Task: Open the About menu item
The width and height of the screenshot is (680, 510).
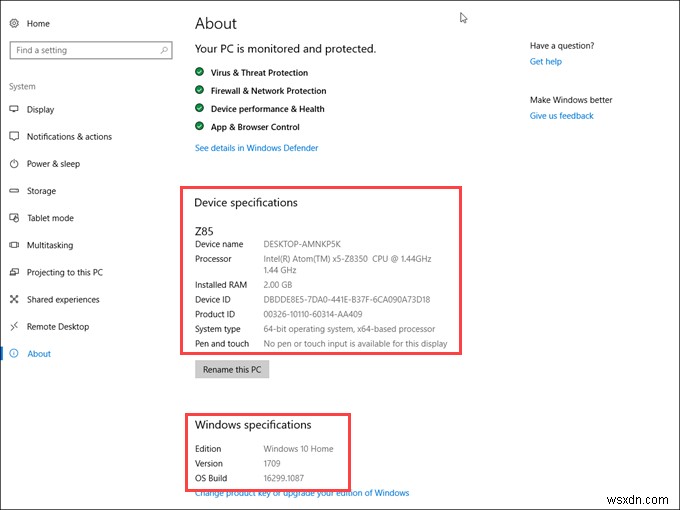Action: click(x=39, y=354)
